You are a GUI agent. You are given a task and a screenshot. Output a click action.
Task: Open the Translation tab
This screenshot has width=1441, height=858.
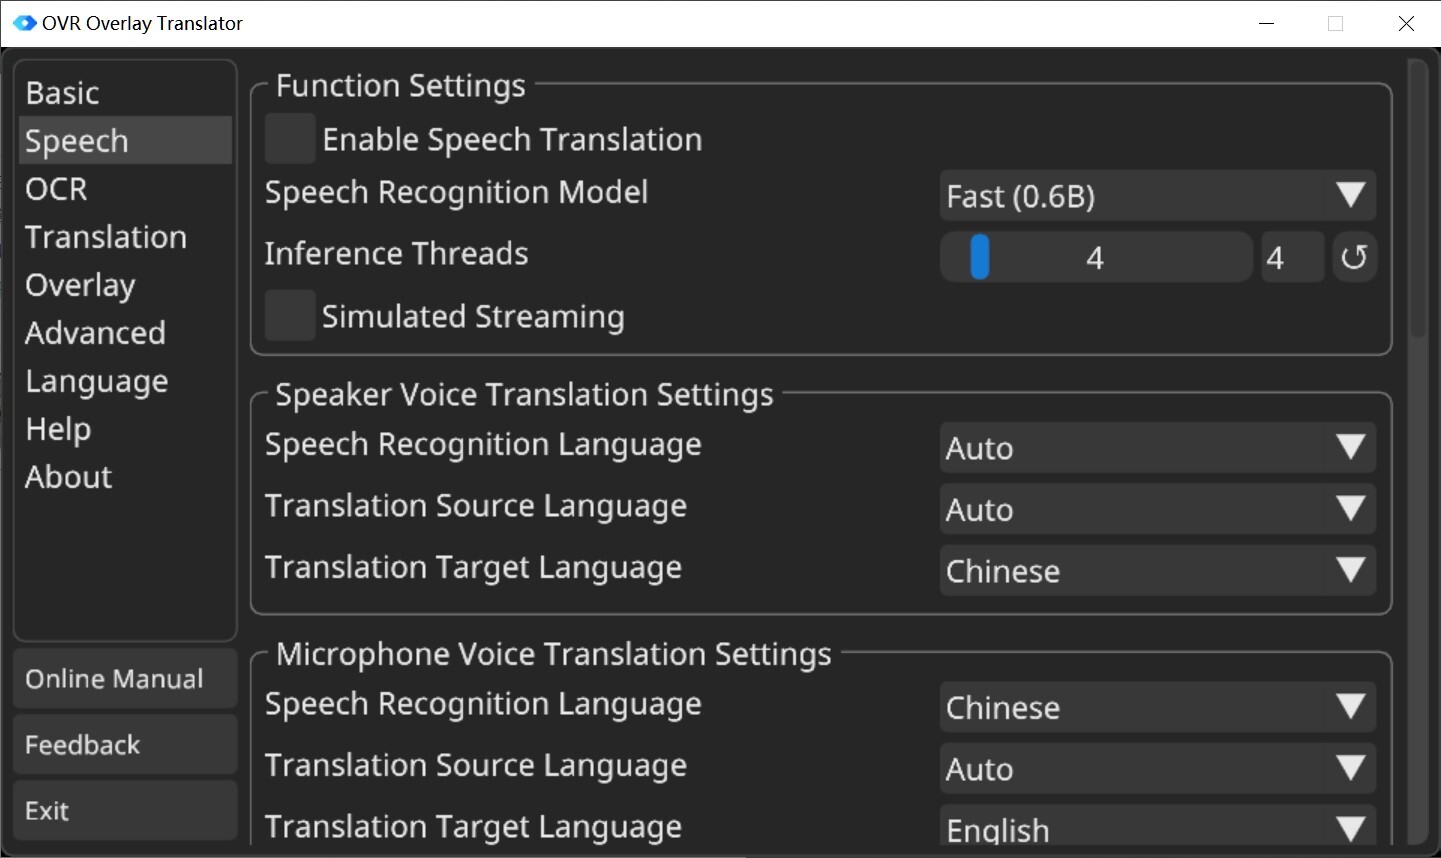(x=125, y=237)
